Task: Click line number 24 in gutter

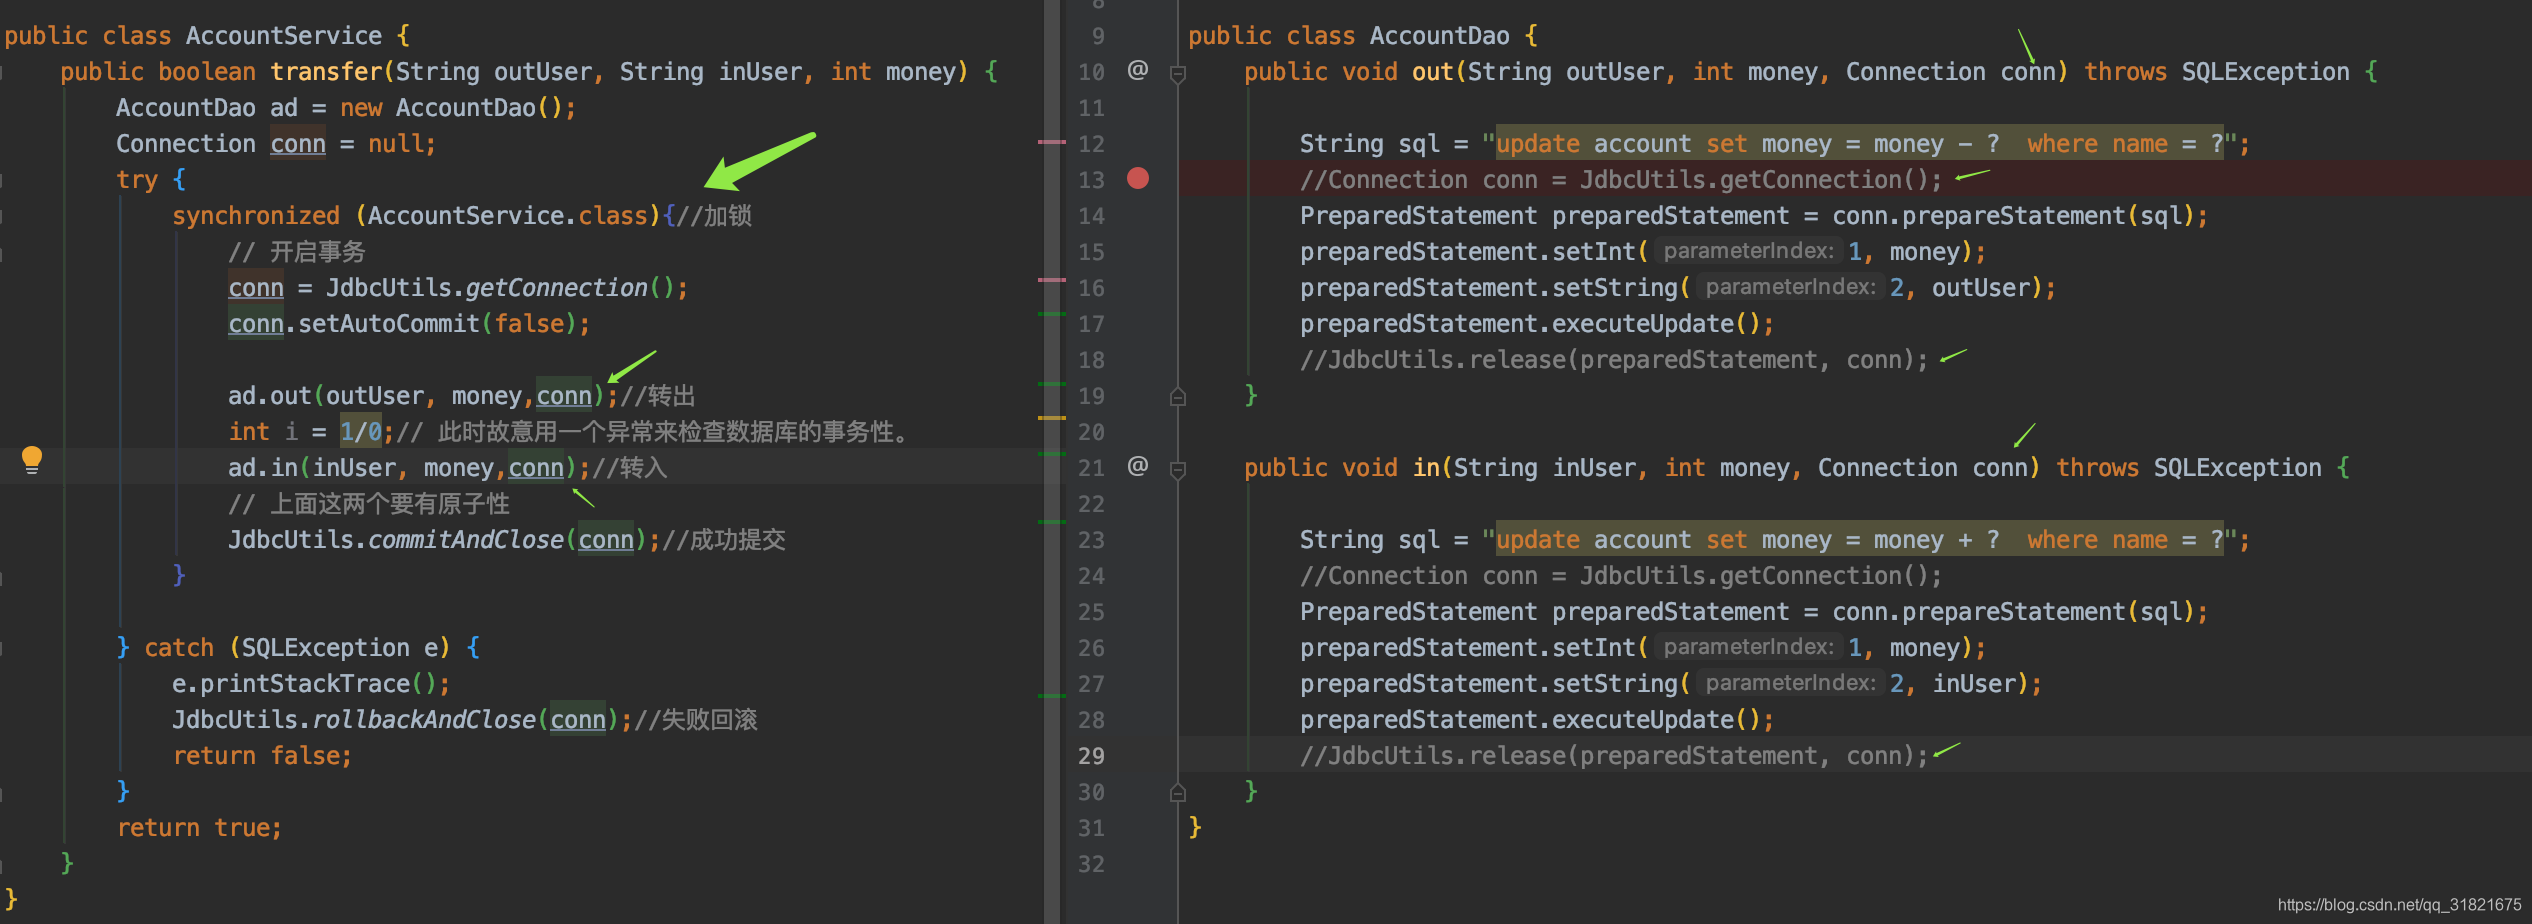Action: (1091, 576)
